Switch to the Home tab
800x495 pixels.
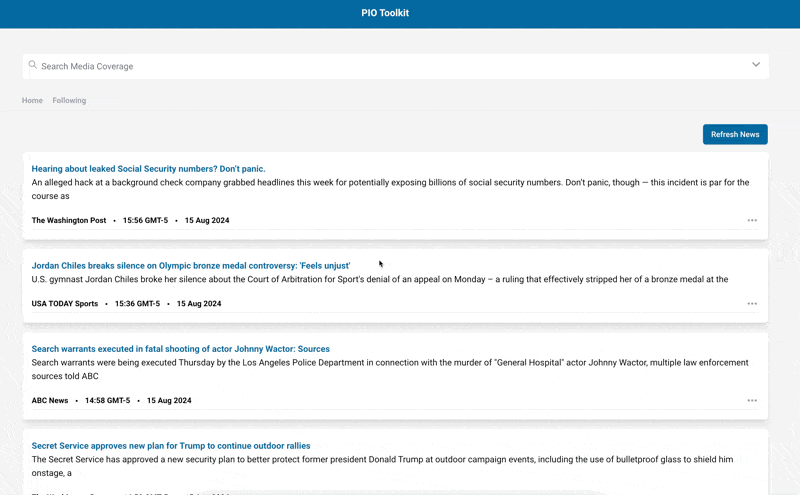click(x=32, y=100)
